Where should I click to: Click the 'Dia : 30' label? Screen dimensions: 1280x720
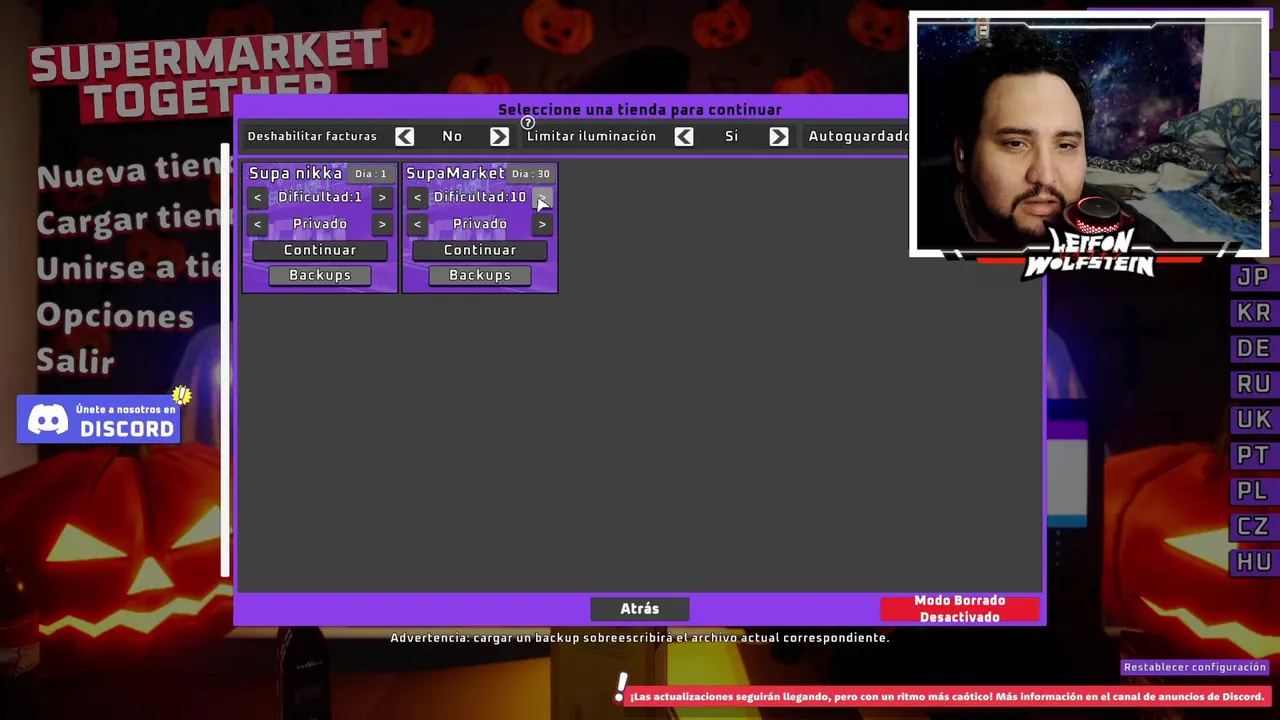point(530,174)
